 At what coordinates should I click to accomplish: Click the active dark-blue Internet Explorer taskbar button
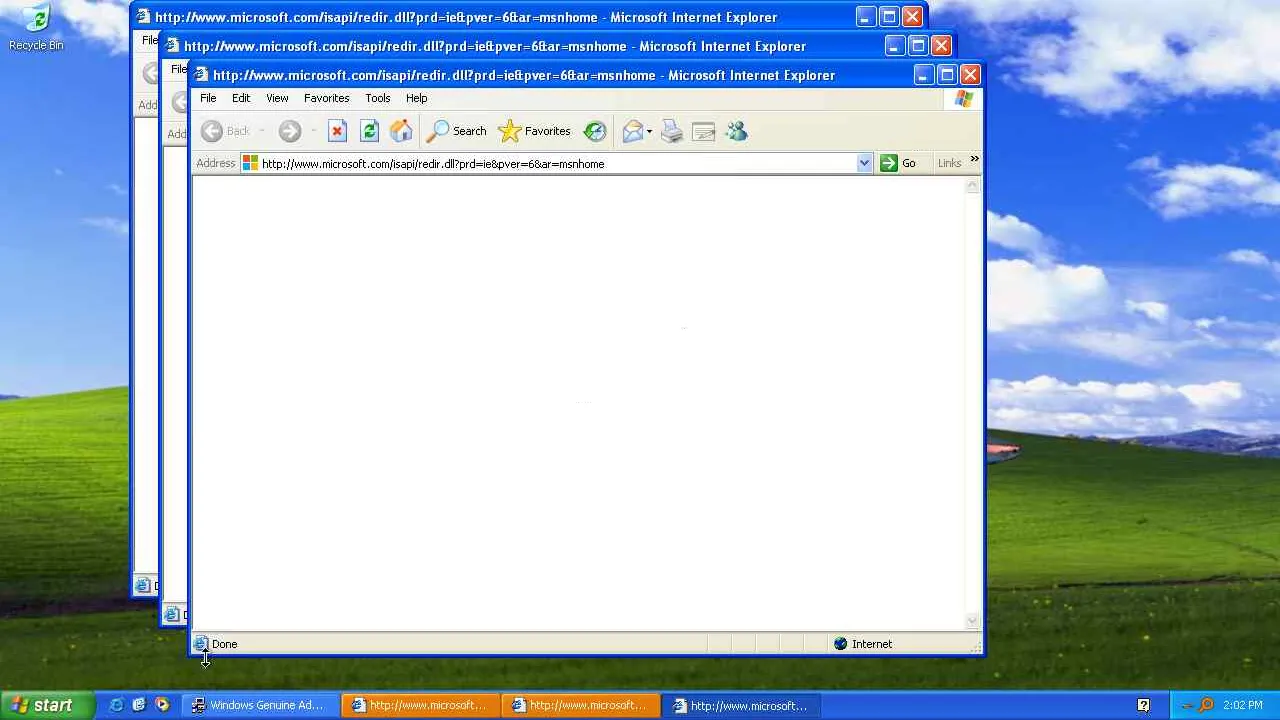pos(742,705)
